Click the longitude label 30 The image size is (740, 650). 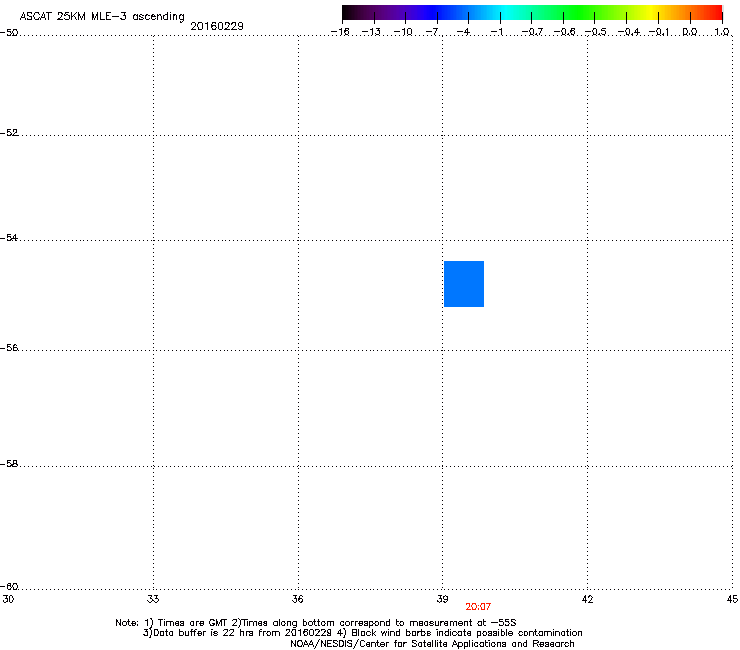pos(8,599)
